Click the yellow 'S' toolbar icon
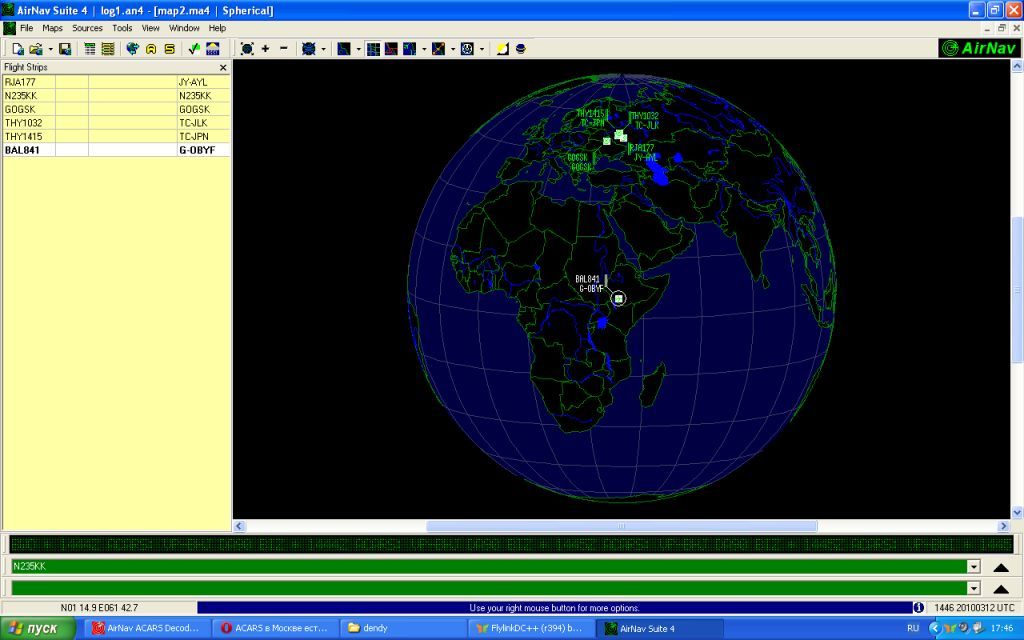Image resolution: width=1024 pixels, height=640 pixels. [169, 49]
